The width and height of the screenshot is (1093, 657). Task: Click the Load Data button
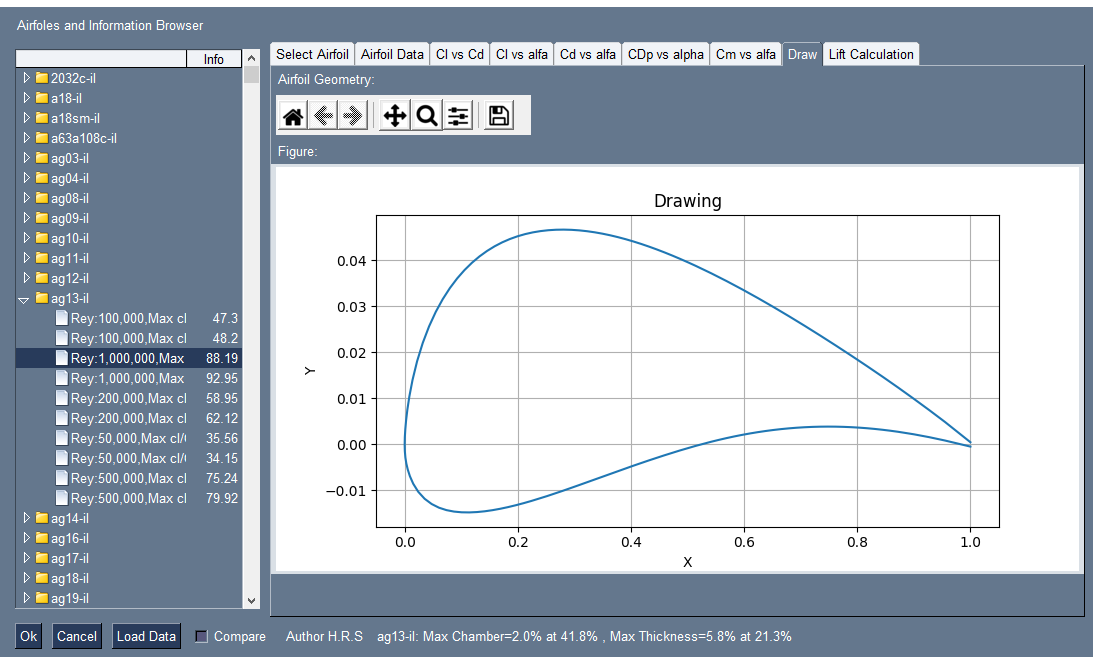pyautogui.click(x=146, y=636)
